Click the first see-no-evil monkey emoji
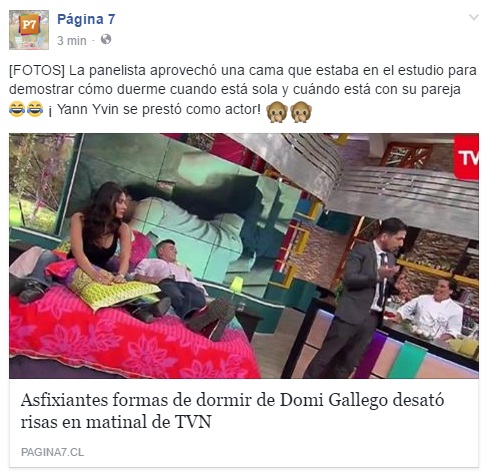The image size is (486, 473). pyautogui.click(x=277, y=112)
